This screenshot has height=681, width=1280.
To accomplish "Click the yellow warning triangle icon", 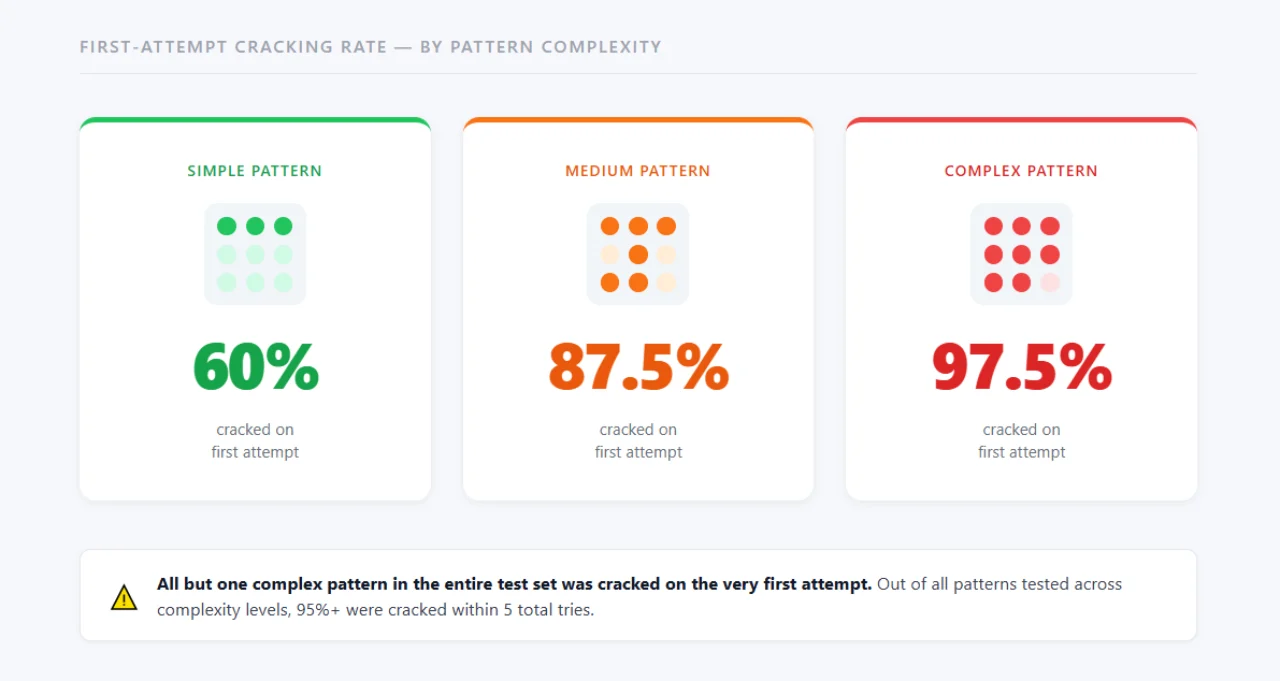I will [124, 597].
